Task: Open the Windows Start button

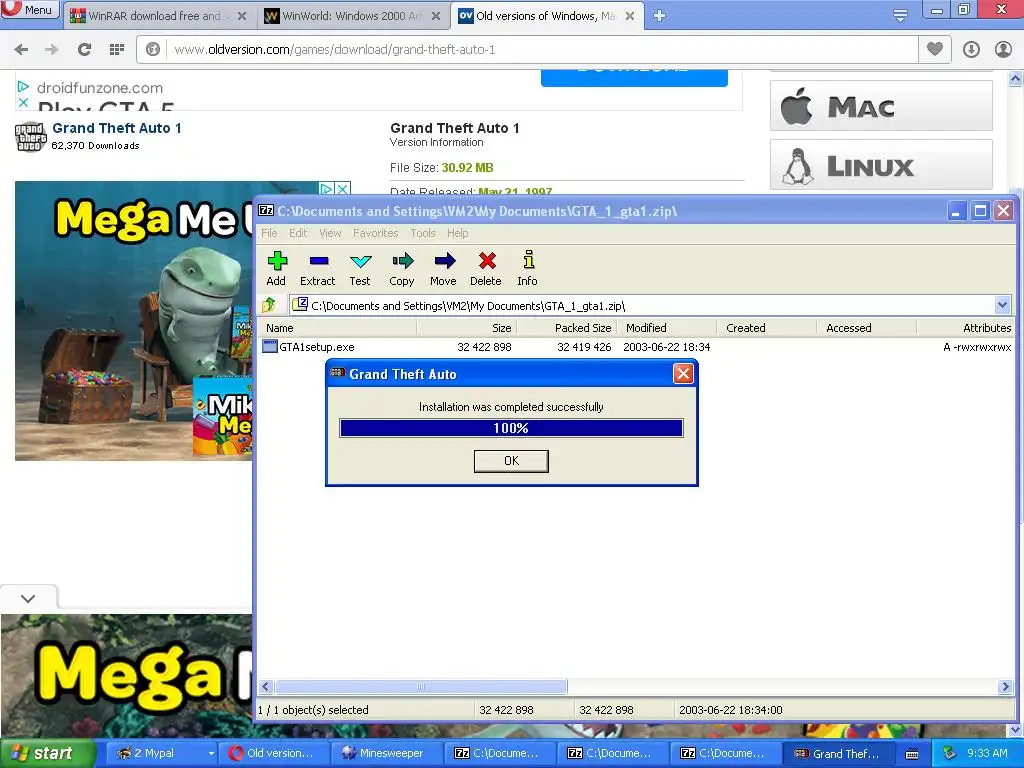Action: point(47,753)
